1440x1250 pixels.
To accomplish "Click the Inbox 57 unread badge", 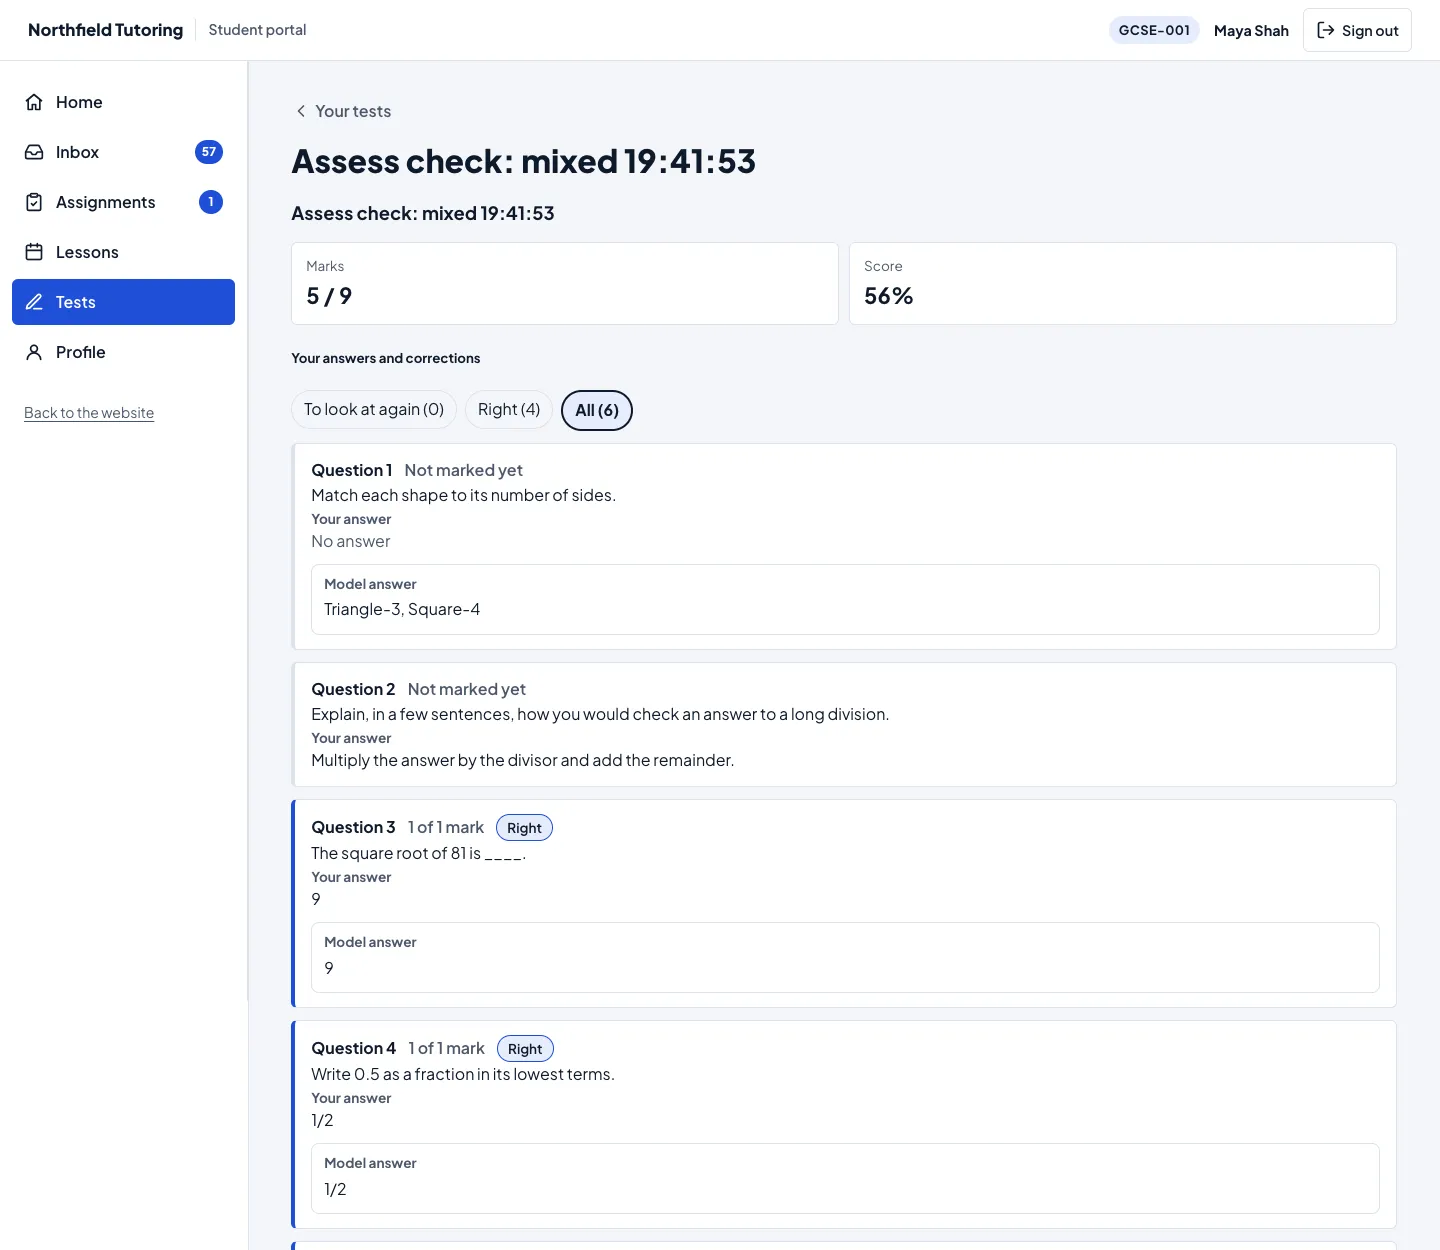I will coord(209,152).
